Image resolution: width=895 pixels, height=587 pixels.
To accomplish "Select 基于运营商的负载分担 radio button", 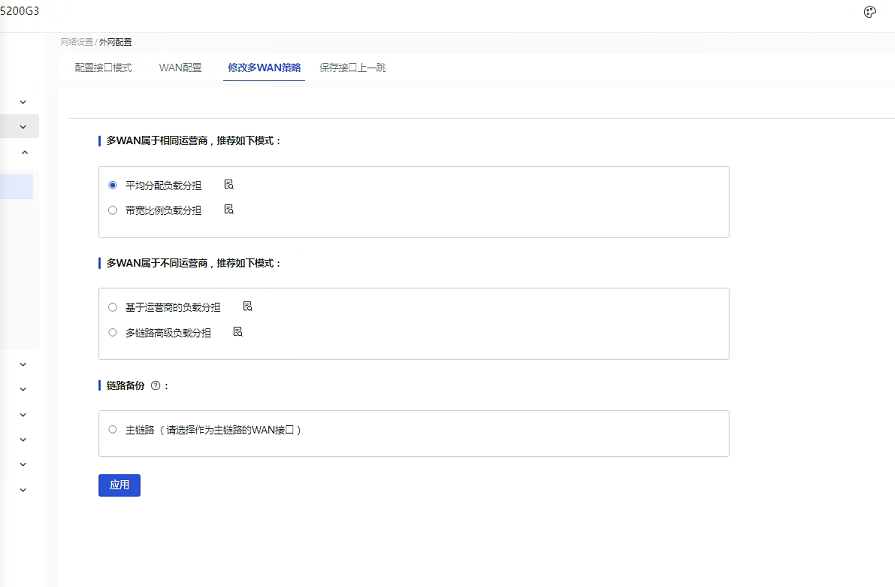I will [x=112, y=307].
